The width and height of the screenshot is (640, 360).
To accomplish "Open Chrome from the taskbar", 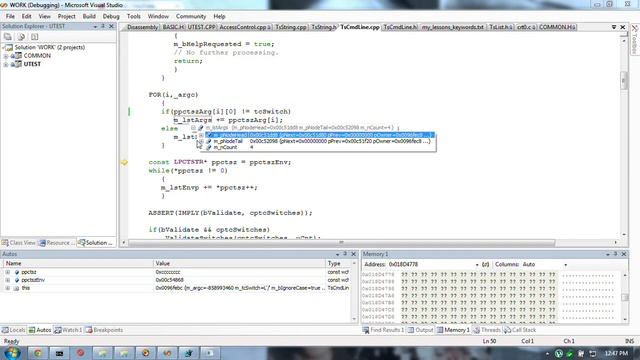I will (x=38, y=353).
